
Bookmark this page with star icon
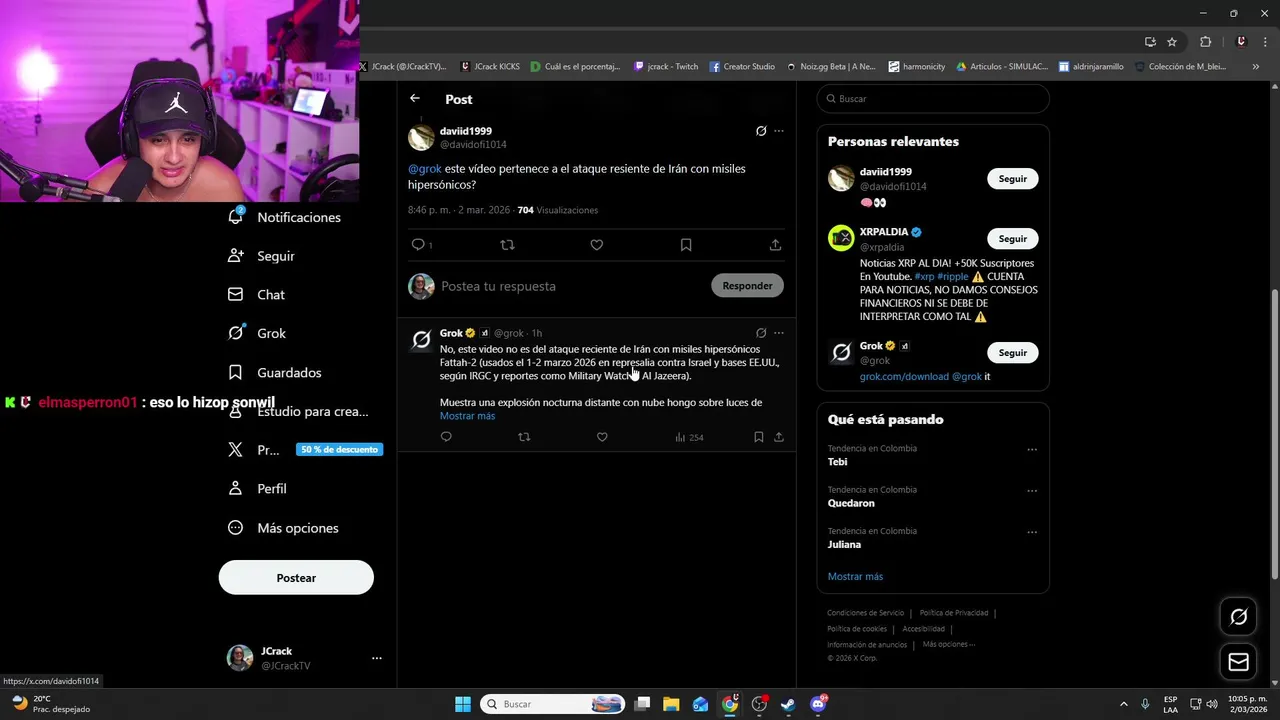click(x=1172, y=42)
